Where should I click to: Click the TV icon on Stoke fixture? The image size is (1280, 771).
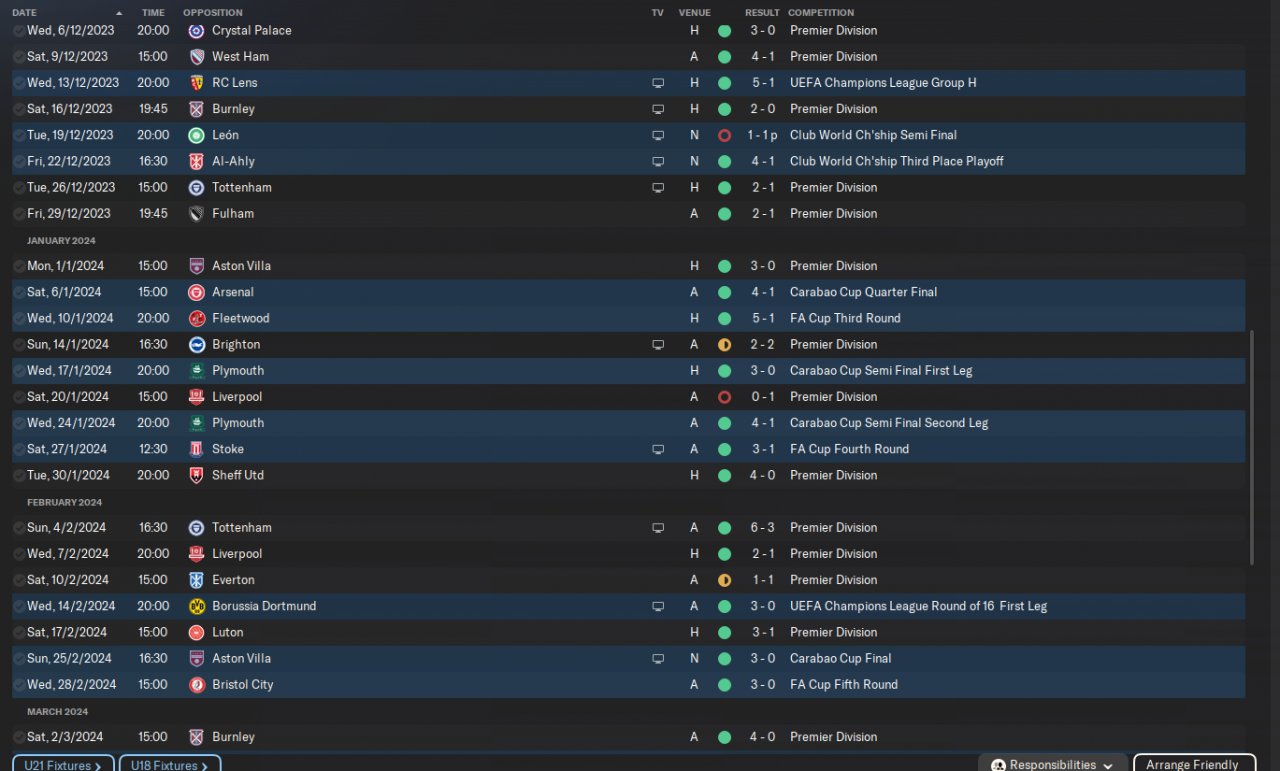click(x=658, y=450)
